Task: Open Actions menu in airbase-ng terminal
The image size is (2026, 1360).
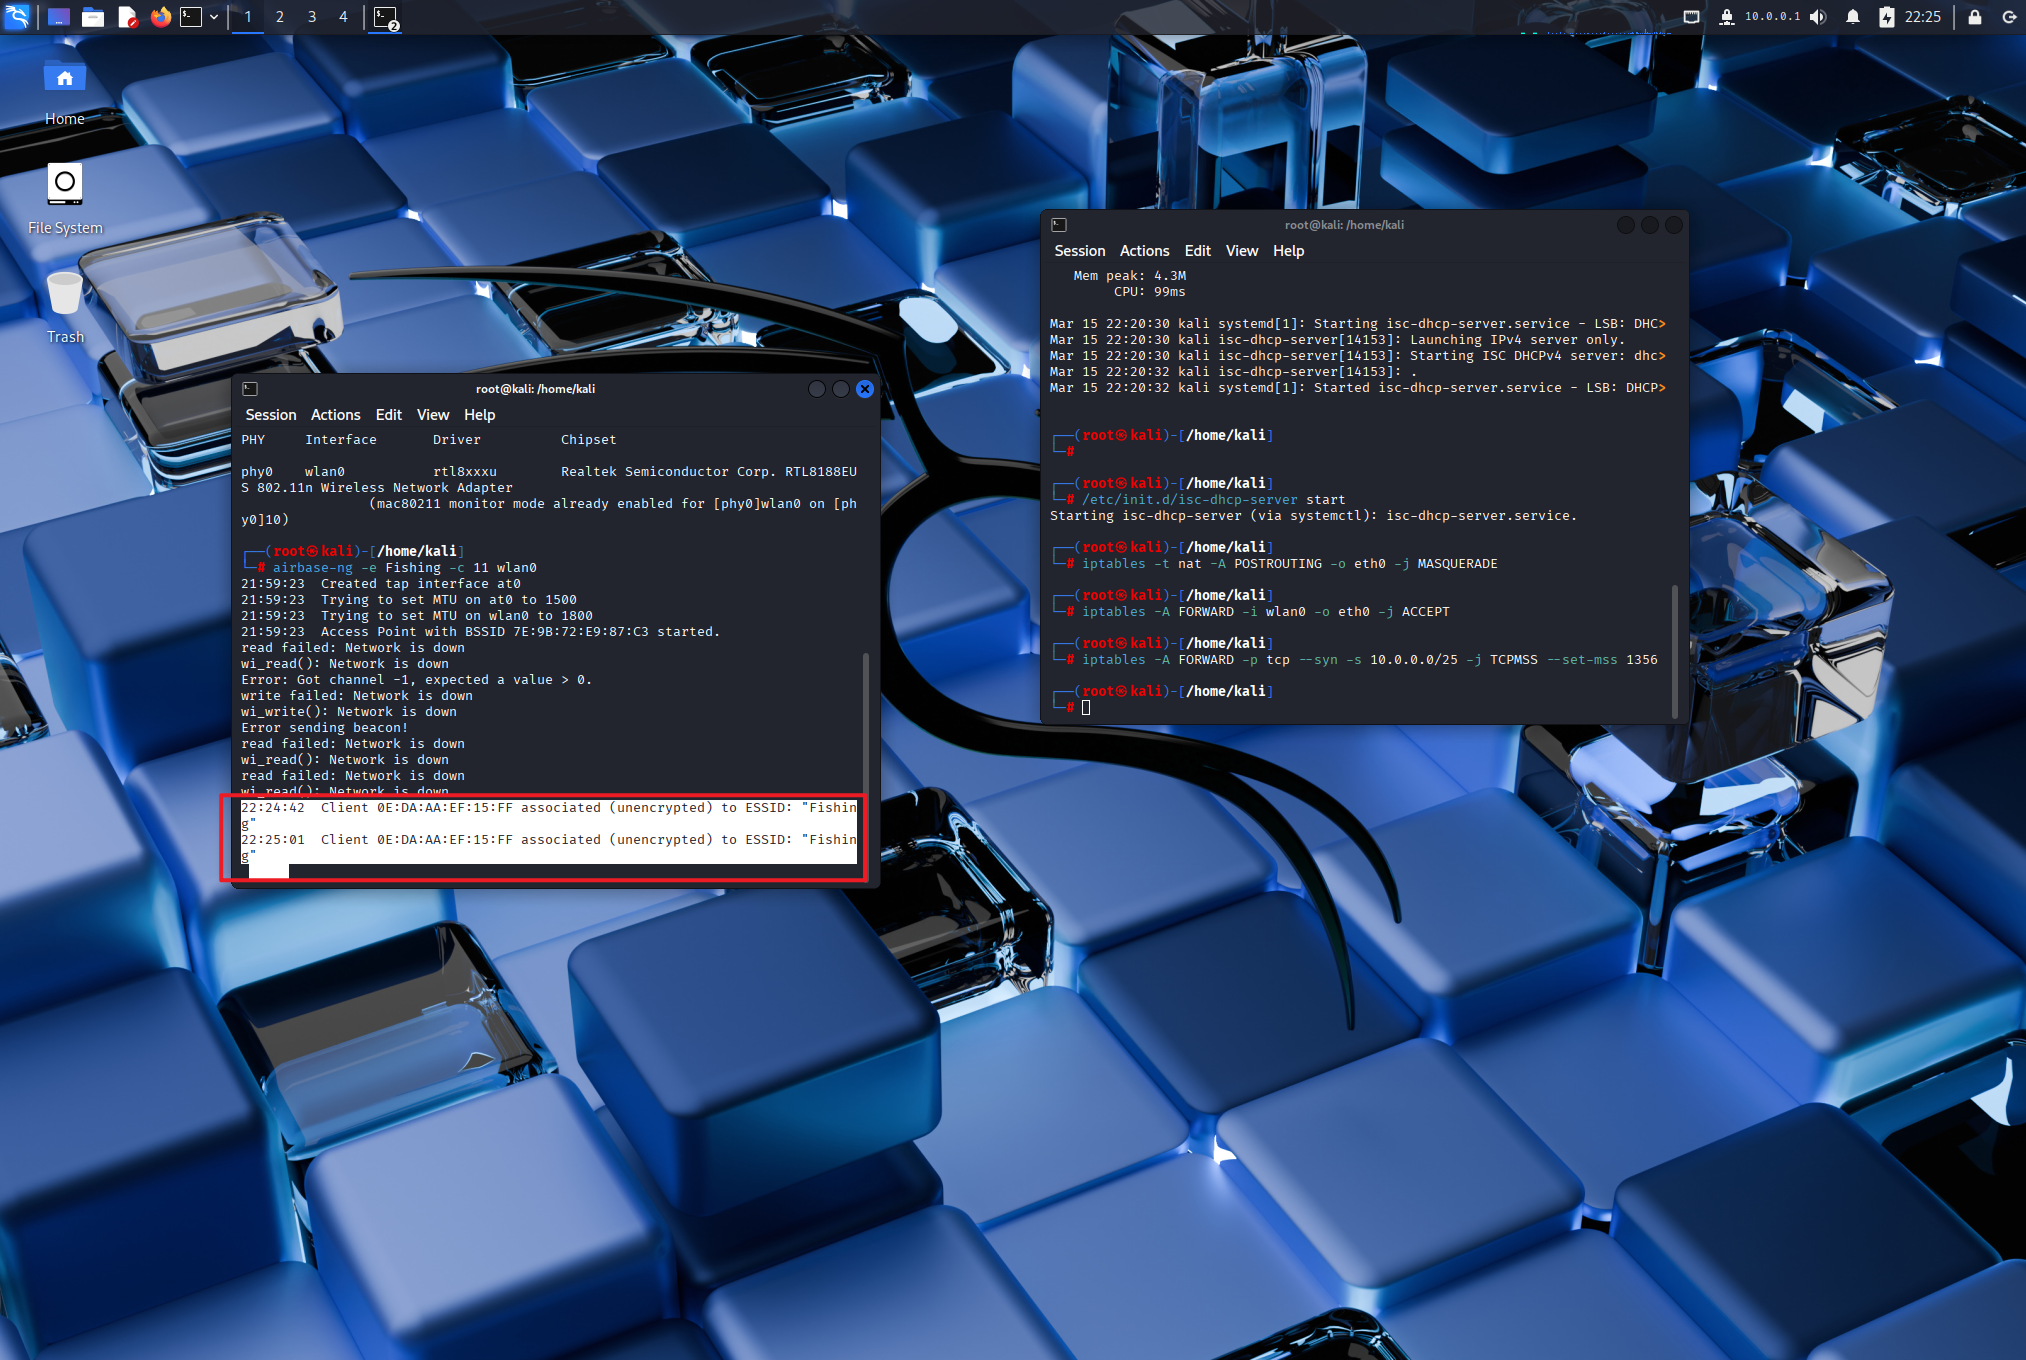Action: [336, 415]
